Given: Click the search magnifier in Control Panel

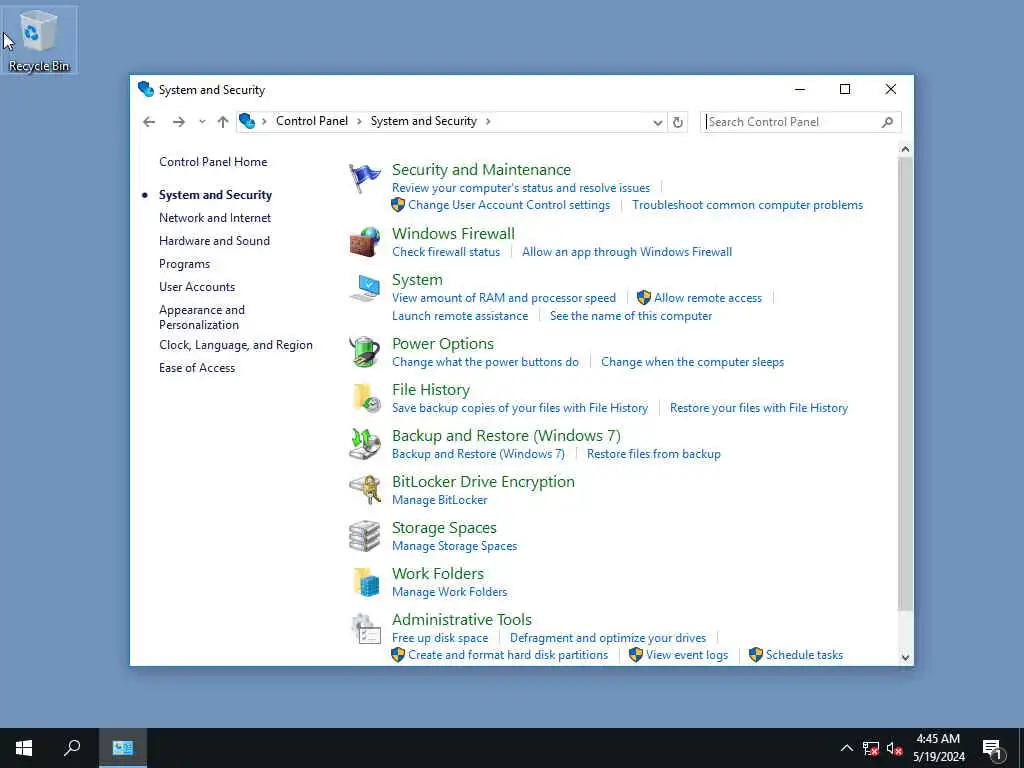Looking at the screenshot, I should (887, 122).
